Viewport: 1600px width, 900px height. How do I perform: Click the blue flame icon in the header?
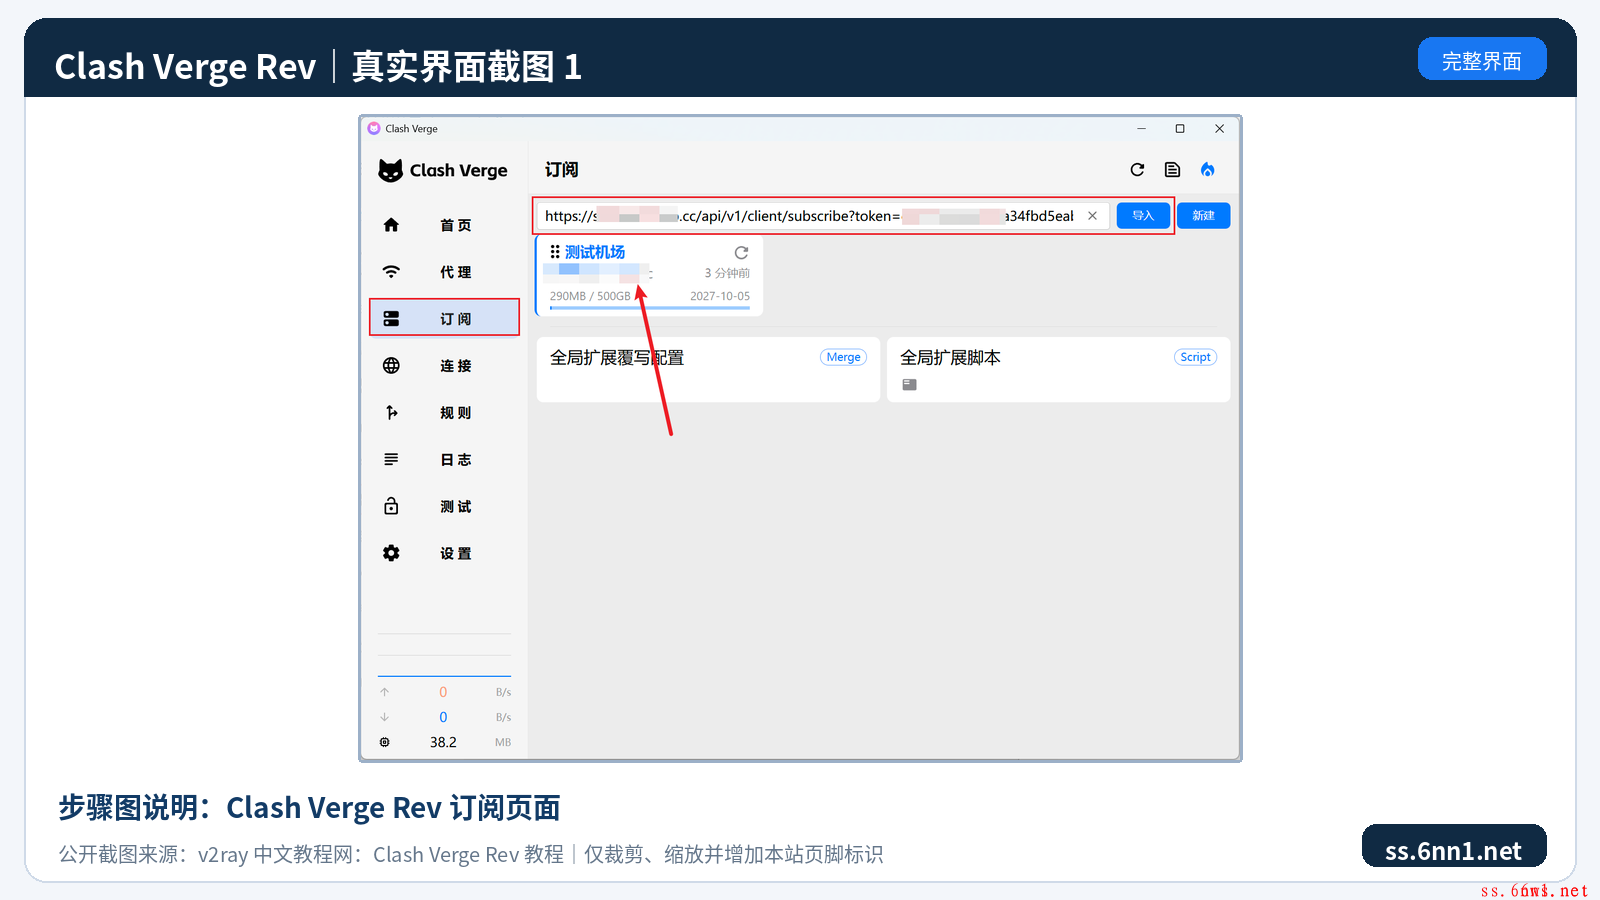[1208, 170]
